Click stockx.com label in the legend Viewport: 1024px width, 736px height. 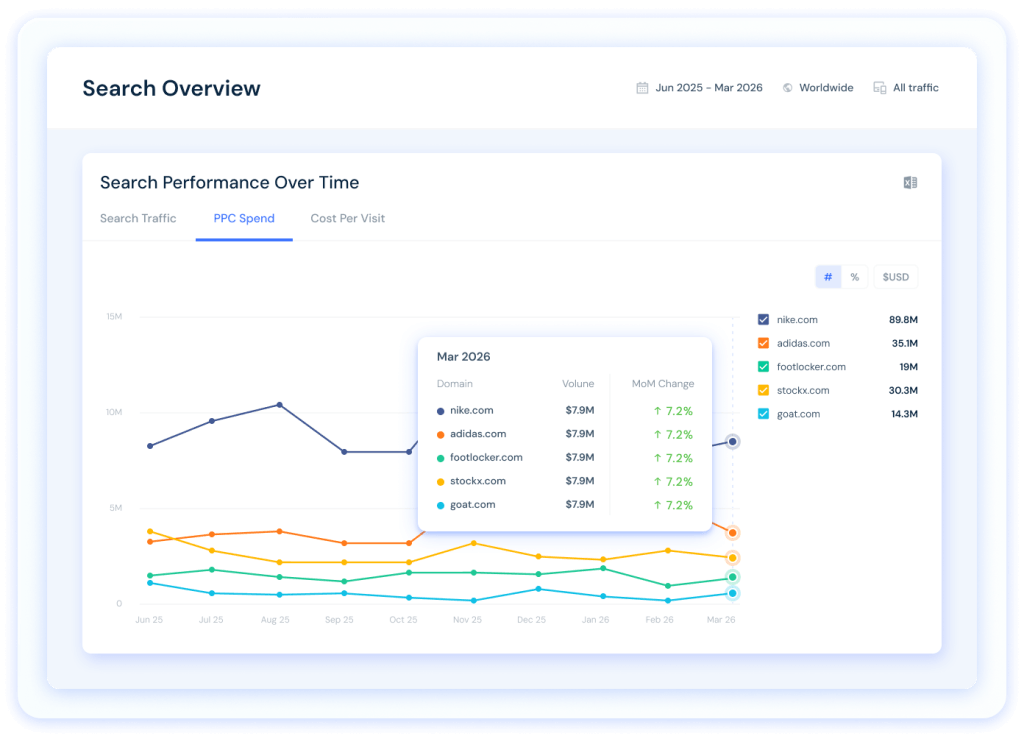(803, 390)
